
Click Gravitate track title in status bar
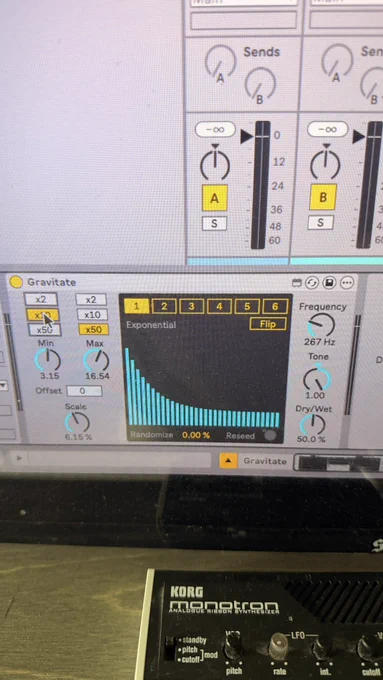click(265, 461)
